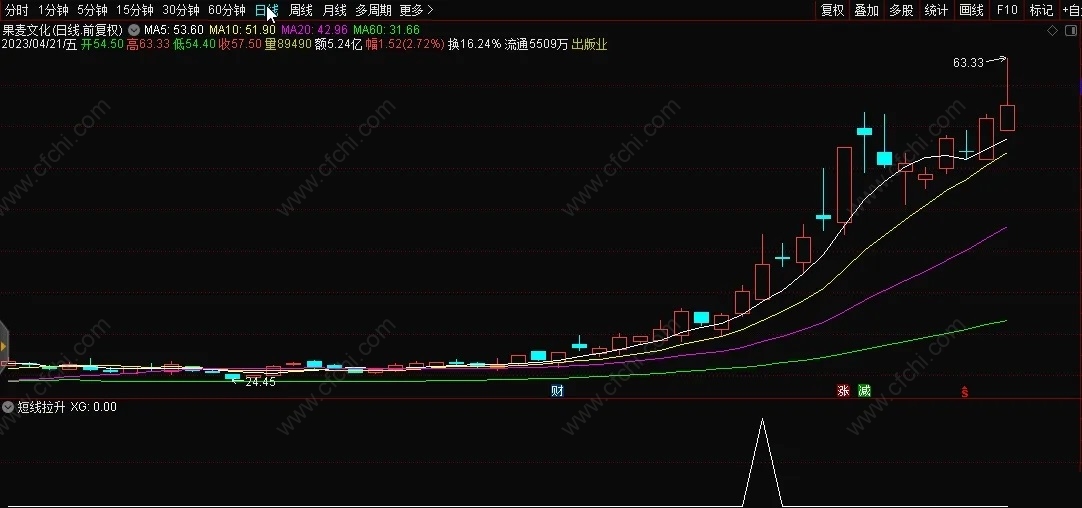Switch to the 日线 daily tab

[x=266, y=10]
